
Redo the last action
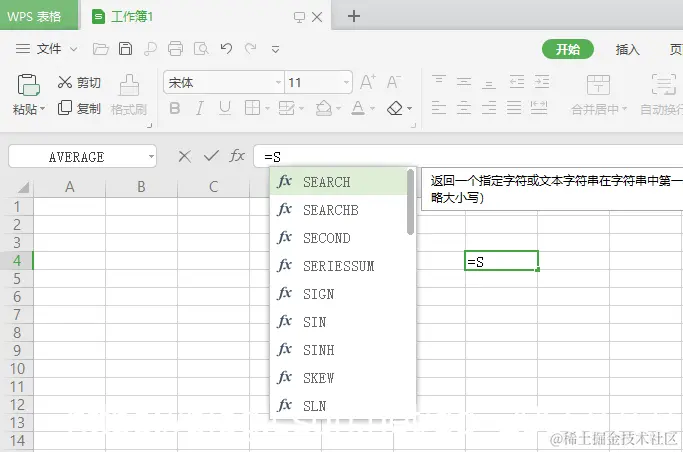point(250,48)
